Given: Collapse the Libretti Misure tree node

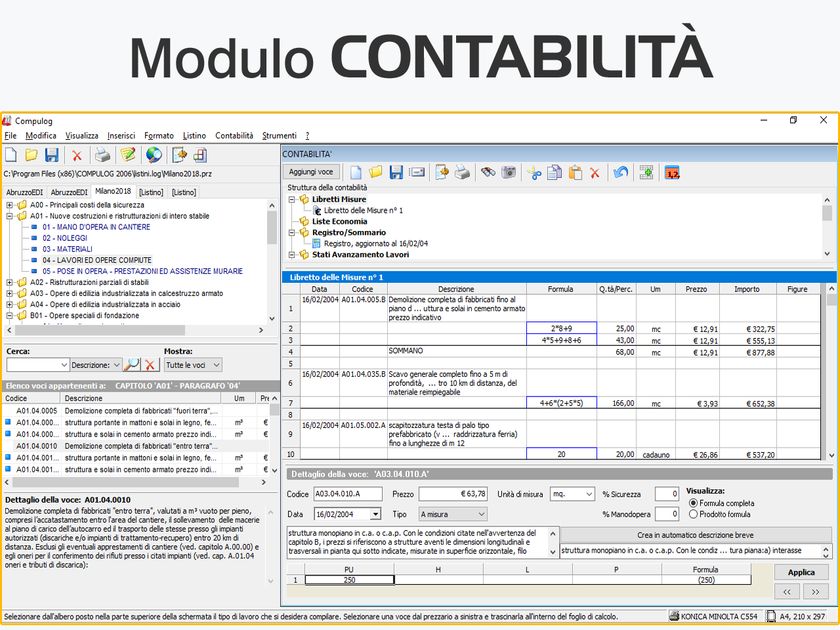Looking at the screenshot, I should (x=292, y=199).
